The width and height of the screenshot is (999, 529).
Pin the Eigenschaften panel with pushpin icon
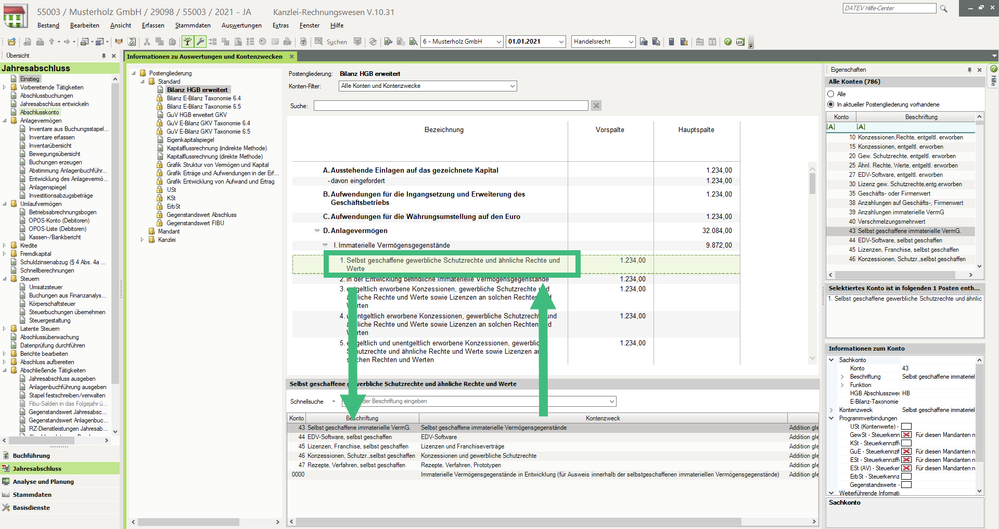pyautogui.click(x=970, y=69)
